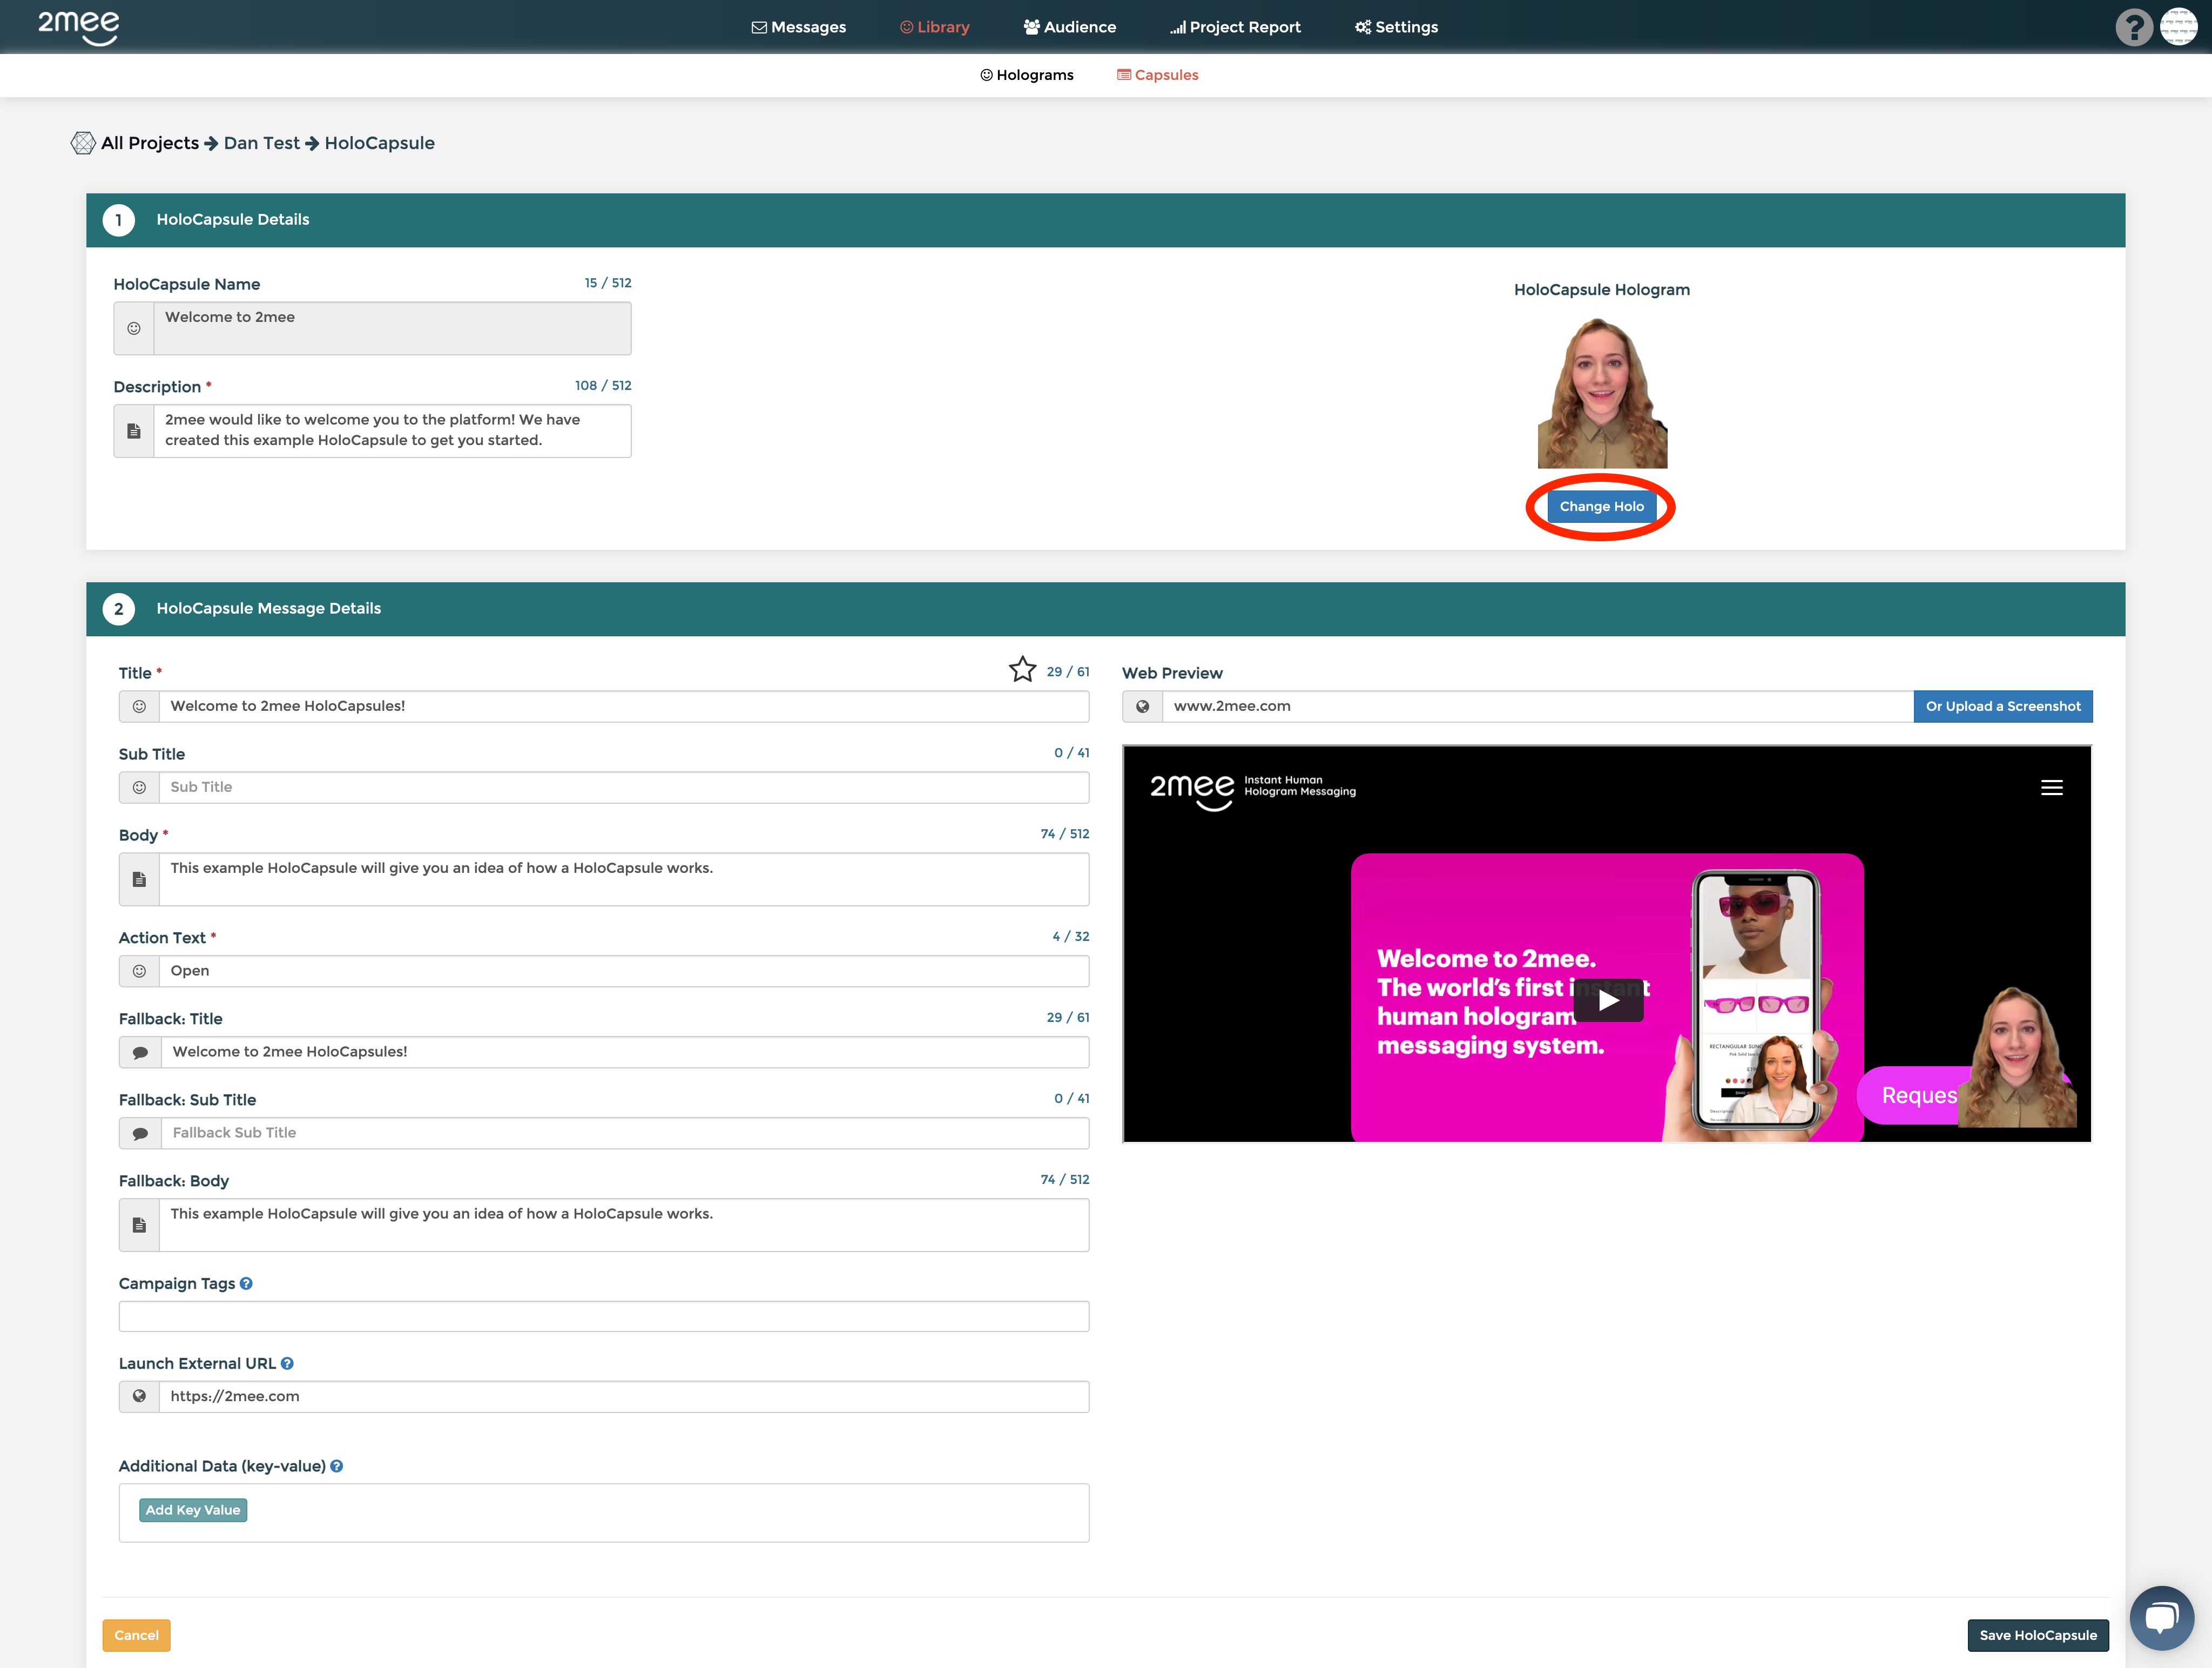Play the video in web preview
This screenshot has width=2212, height=1668.
click(1608, 1001)
